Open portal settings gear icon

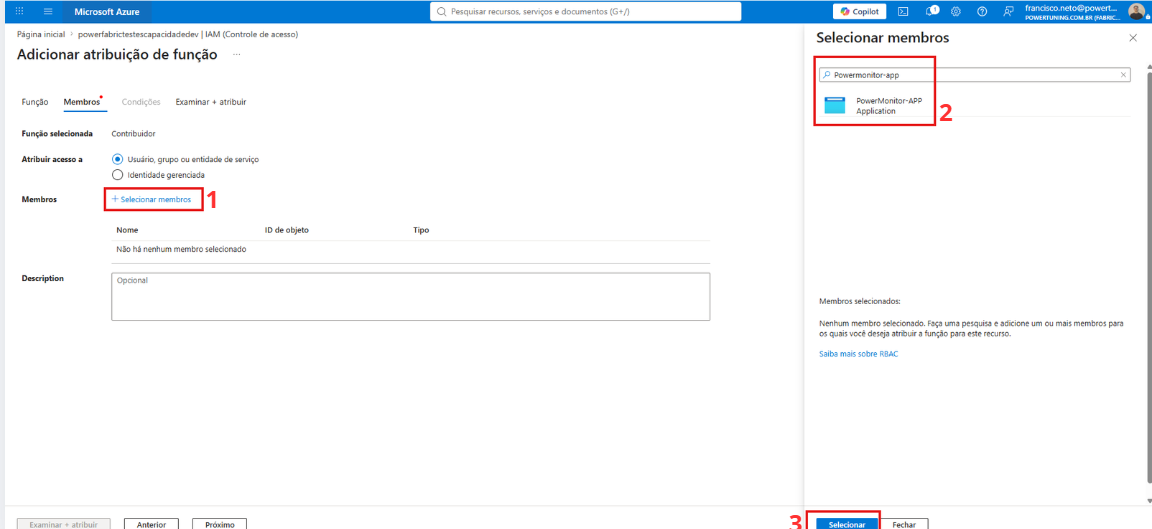point(956,12)
